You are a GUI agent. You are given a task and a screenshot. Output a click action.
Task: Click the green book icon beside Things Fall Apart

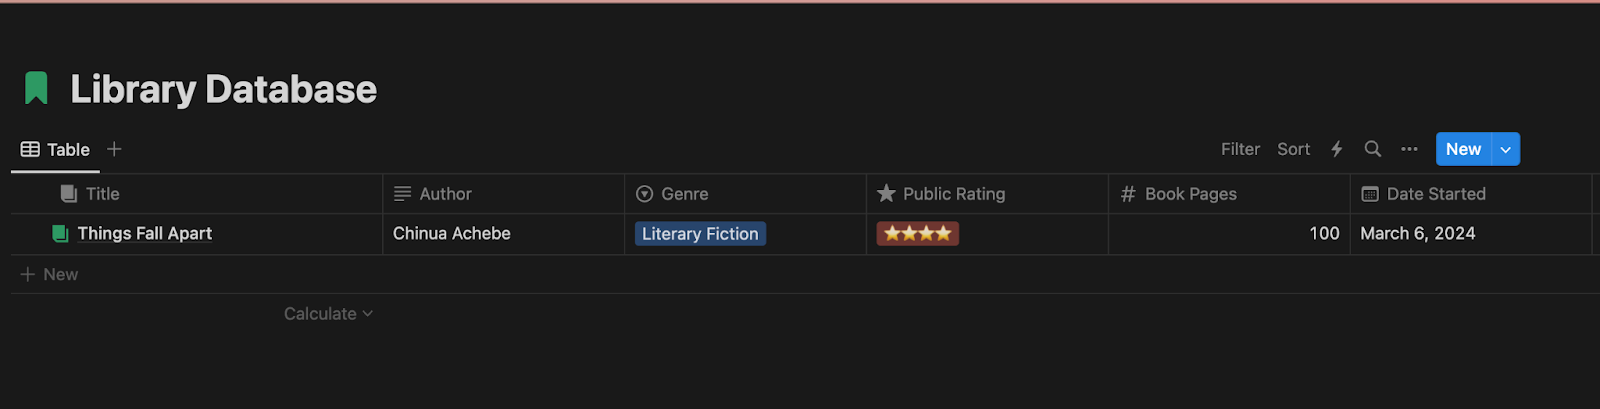pos(60,234)
